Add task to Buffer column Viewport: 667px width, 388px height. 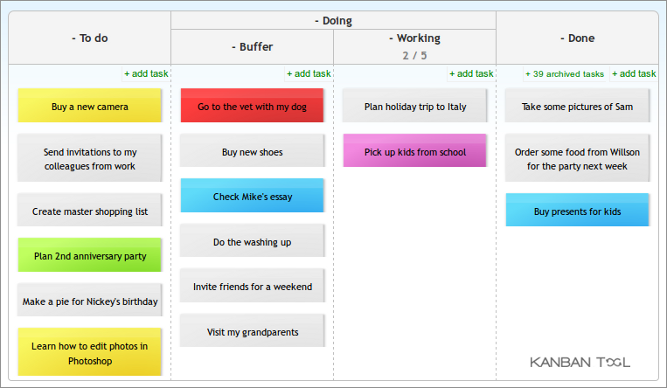pyautogui.click(x=308, y=74)
